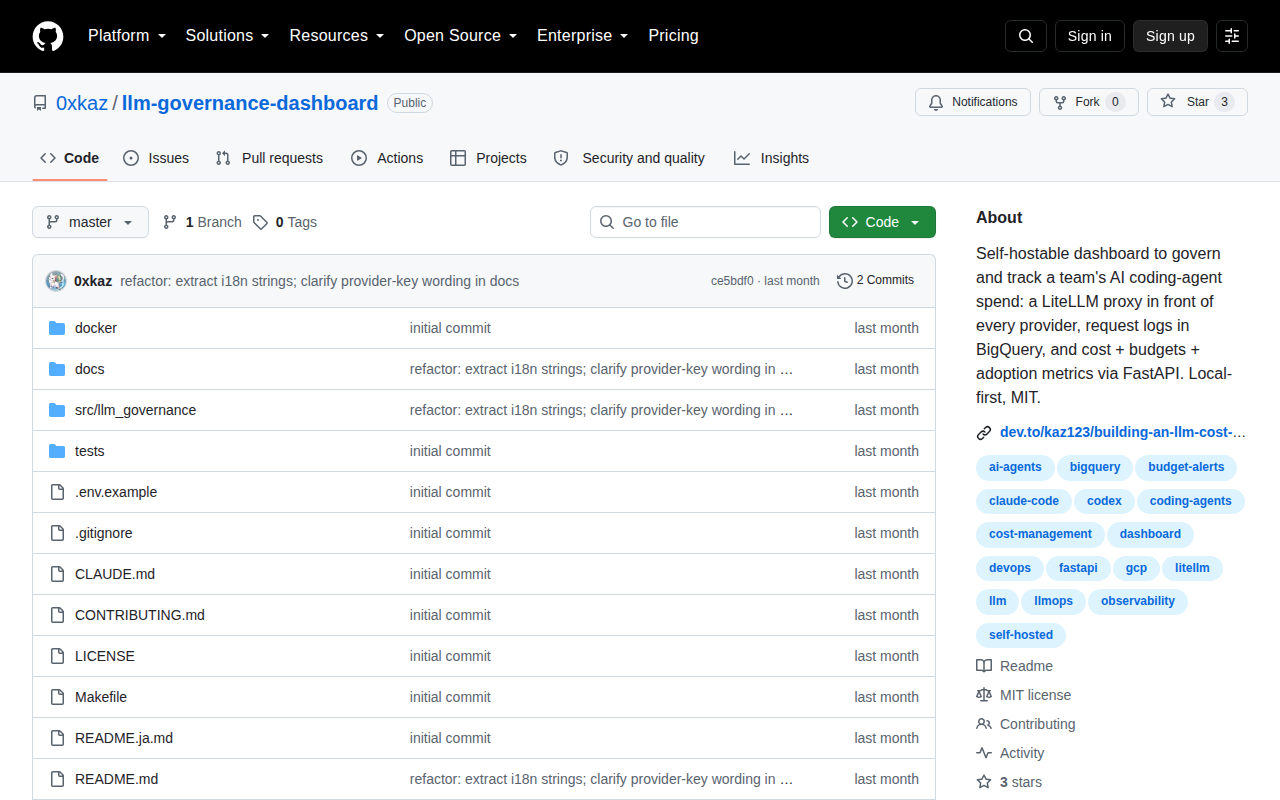Image resolution: width=1280 pixels, height=800 pixels.
Task: Click the Activity pulse icon
Action: click(x=984, y=753)
